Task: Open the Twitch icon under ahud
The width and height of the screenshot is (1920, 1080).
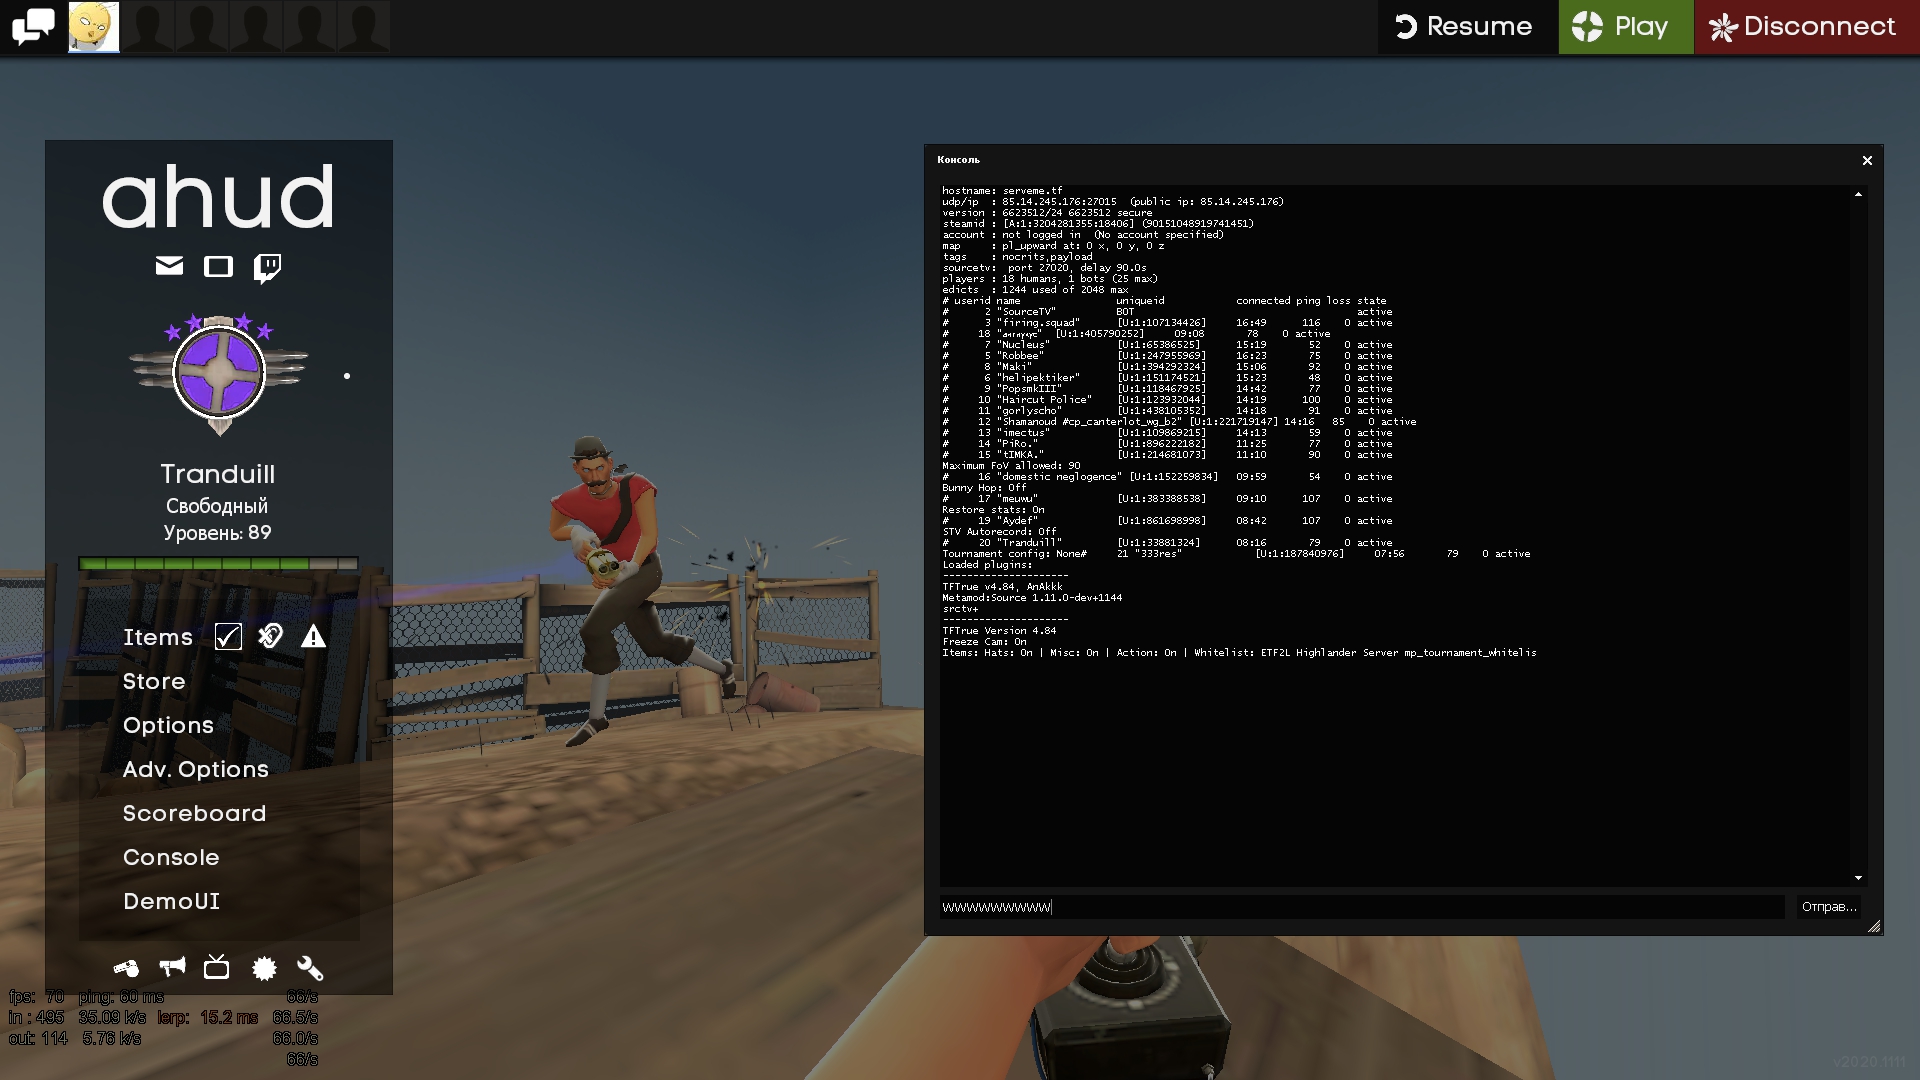Action: click(x=267, y=268)
